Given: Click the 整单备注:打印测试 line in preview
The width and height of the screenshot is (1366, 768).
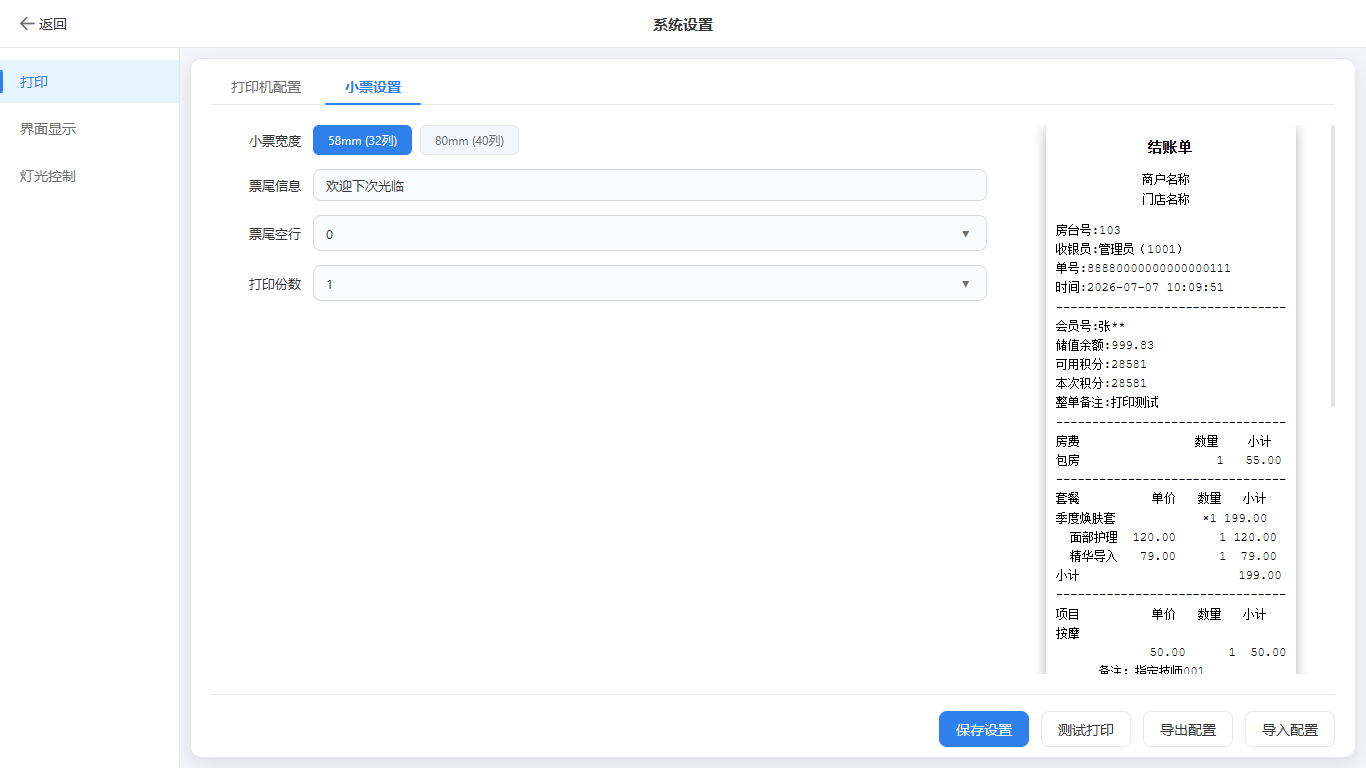Looking at the screenshot, I should [1107, 402].
